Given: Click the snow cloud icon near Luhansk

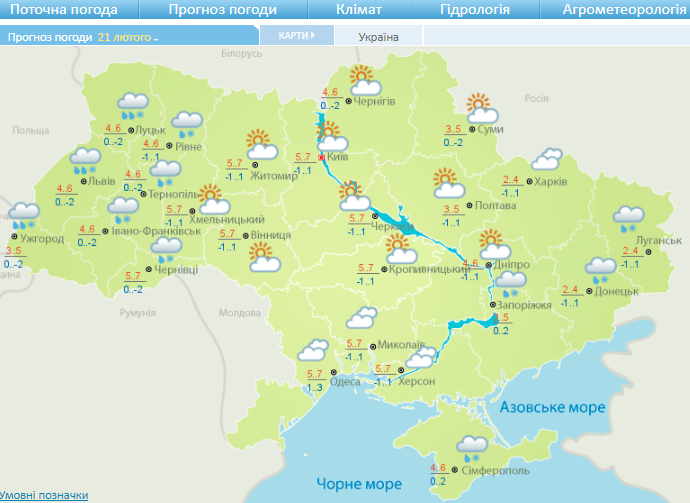Looking at the screenshot, I should click(629, 217).
